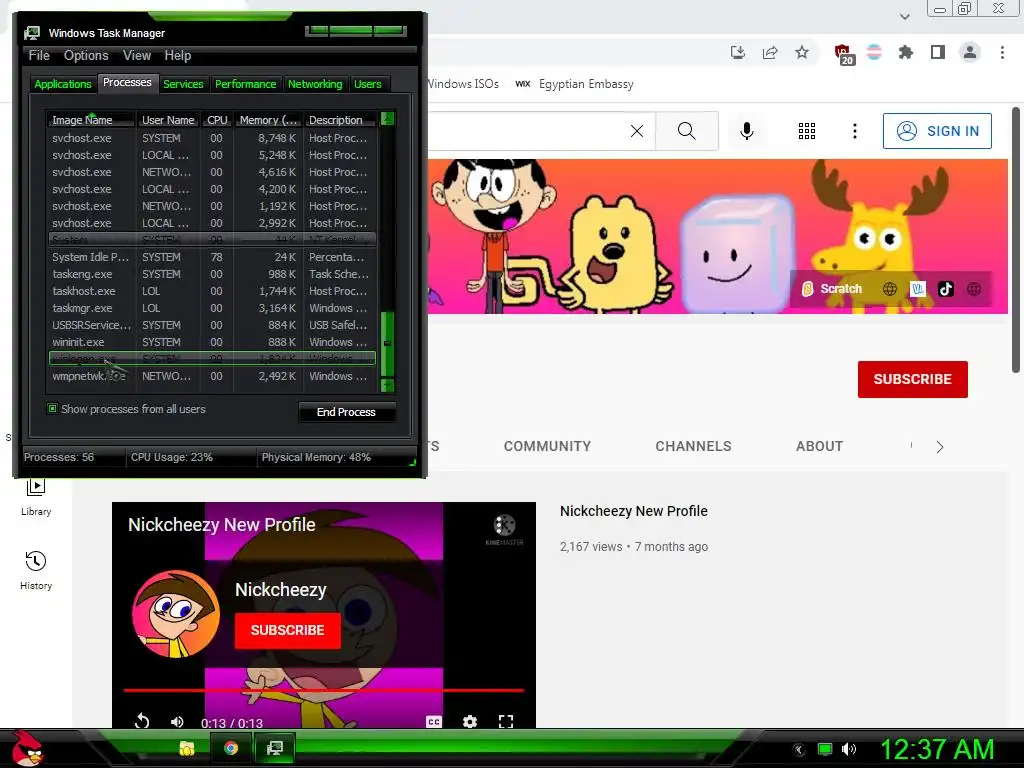Click the striped flag extension icon
This screenshot has width=1024, height=768.
click(874, 52)
